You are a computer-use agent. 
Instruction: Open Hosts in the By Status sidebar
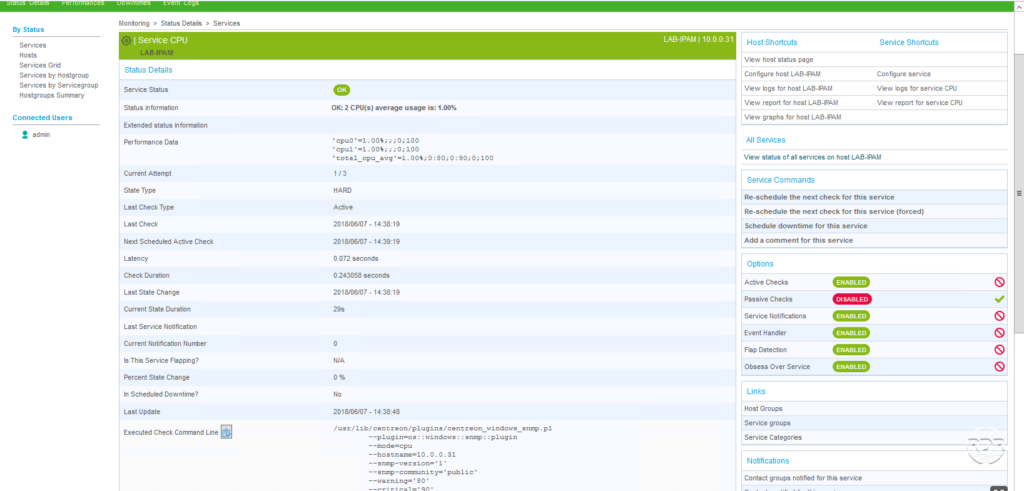point(28,55)
